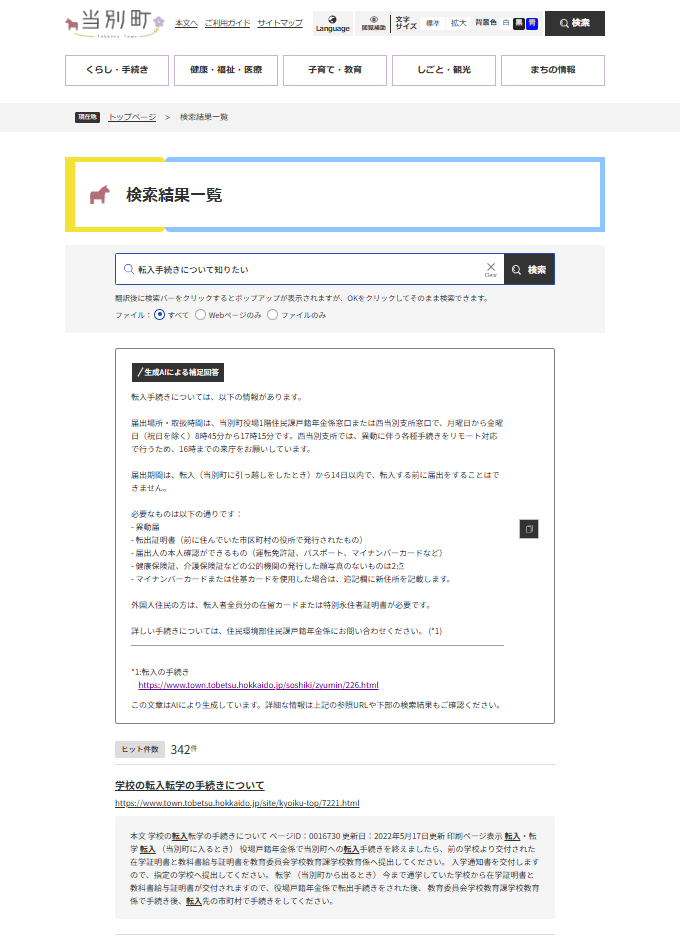Open the しごと・観光 menu
This screenshot has width=680, height=939.
444,70
